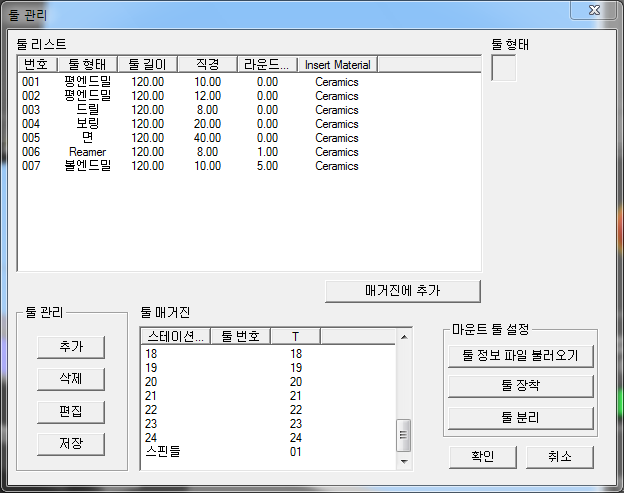Screen dimensions: 624x493
Task: Click the 40.00 diameter value
Action: (x=207, y=138)
